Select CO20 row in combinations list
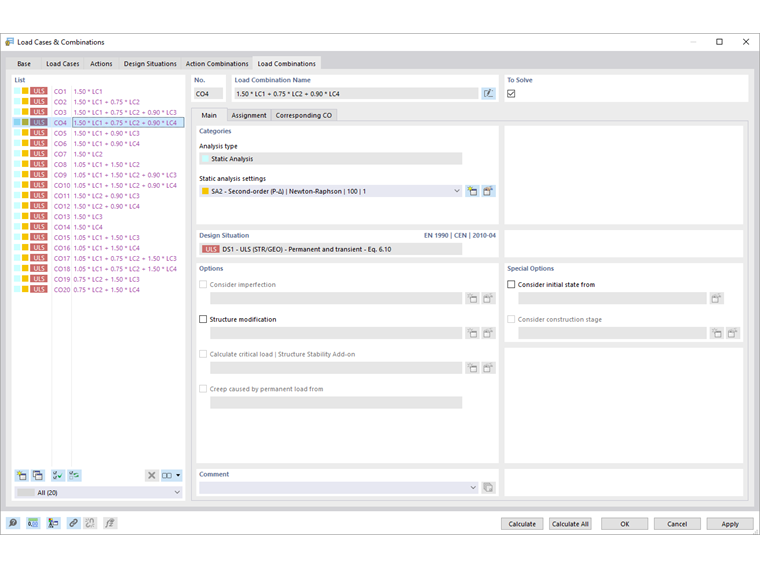Screen dimensions: 760x569 [x=98, y=289]
